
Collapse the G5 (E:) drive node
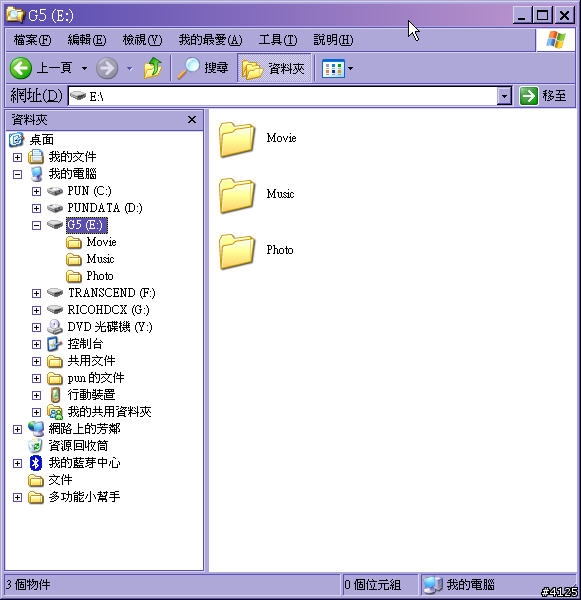[36, 225]
